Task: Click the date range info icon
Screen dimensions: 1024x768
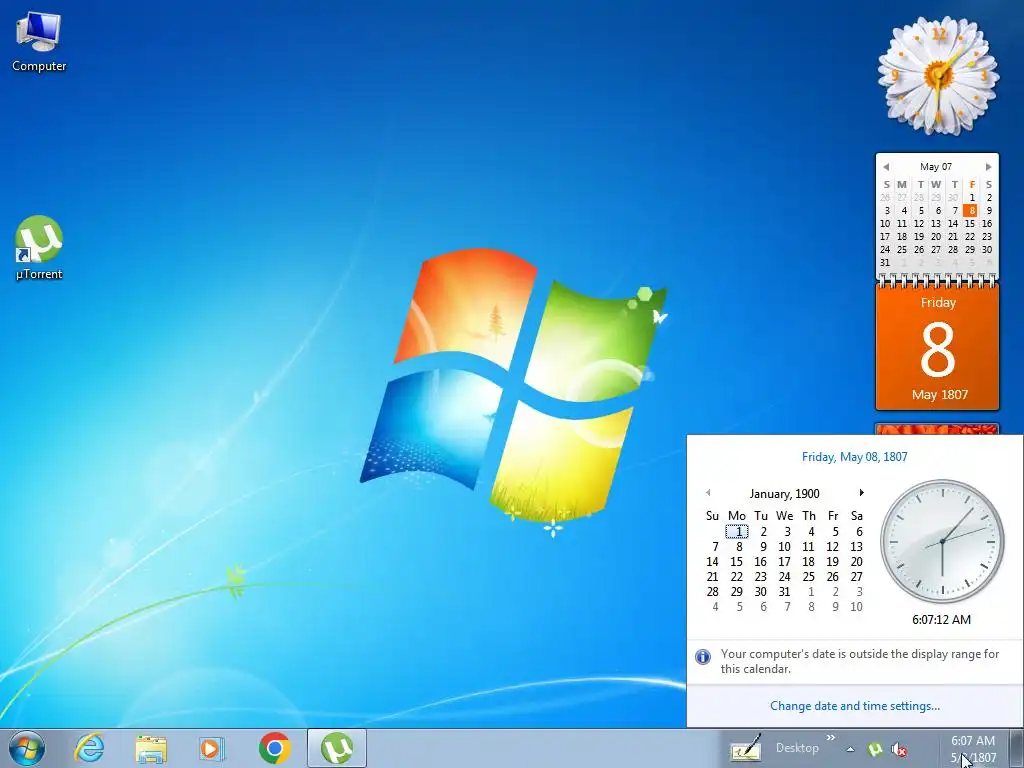Action: point(703,656)
